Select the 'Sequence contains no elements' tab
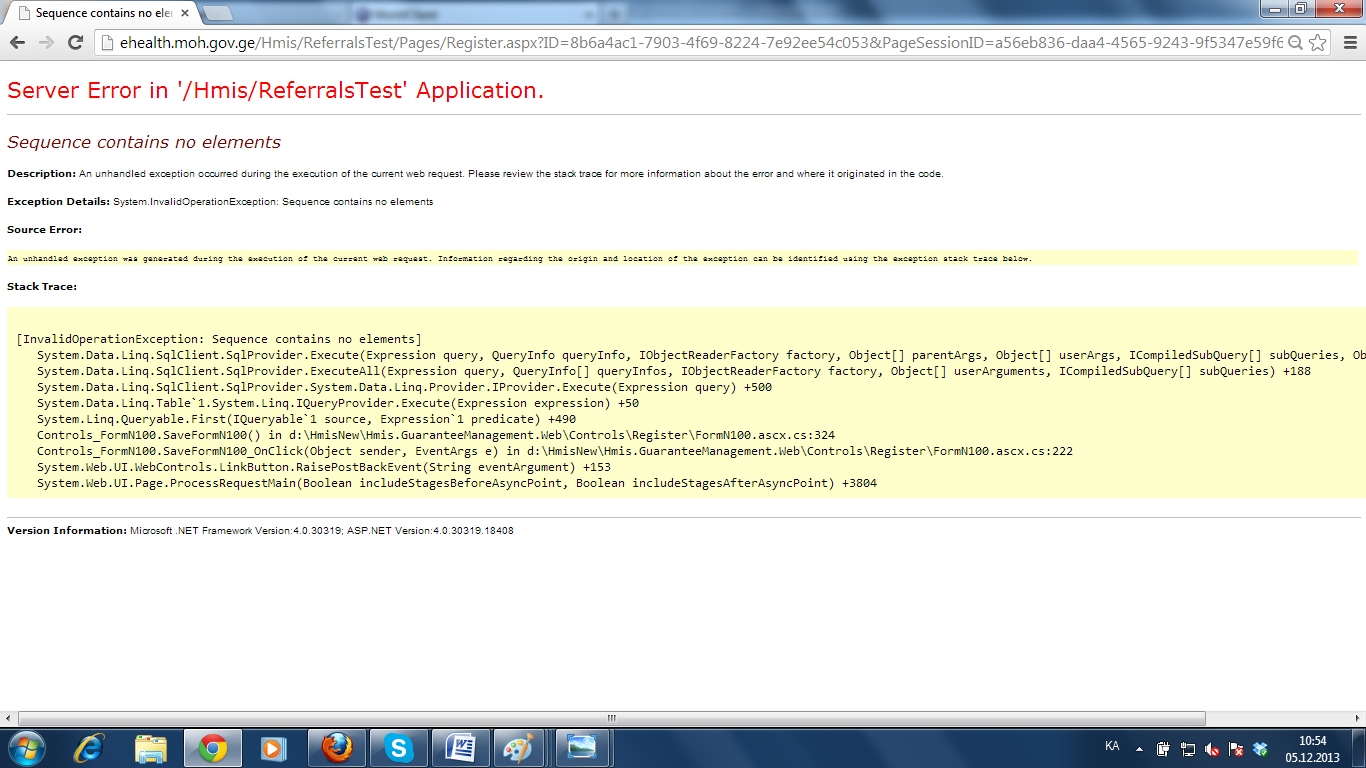Image resolution: width=1366 pixels, height=768 pixels. point(100,13)
